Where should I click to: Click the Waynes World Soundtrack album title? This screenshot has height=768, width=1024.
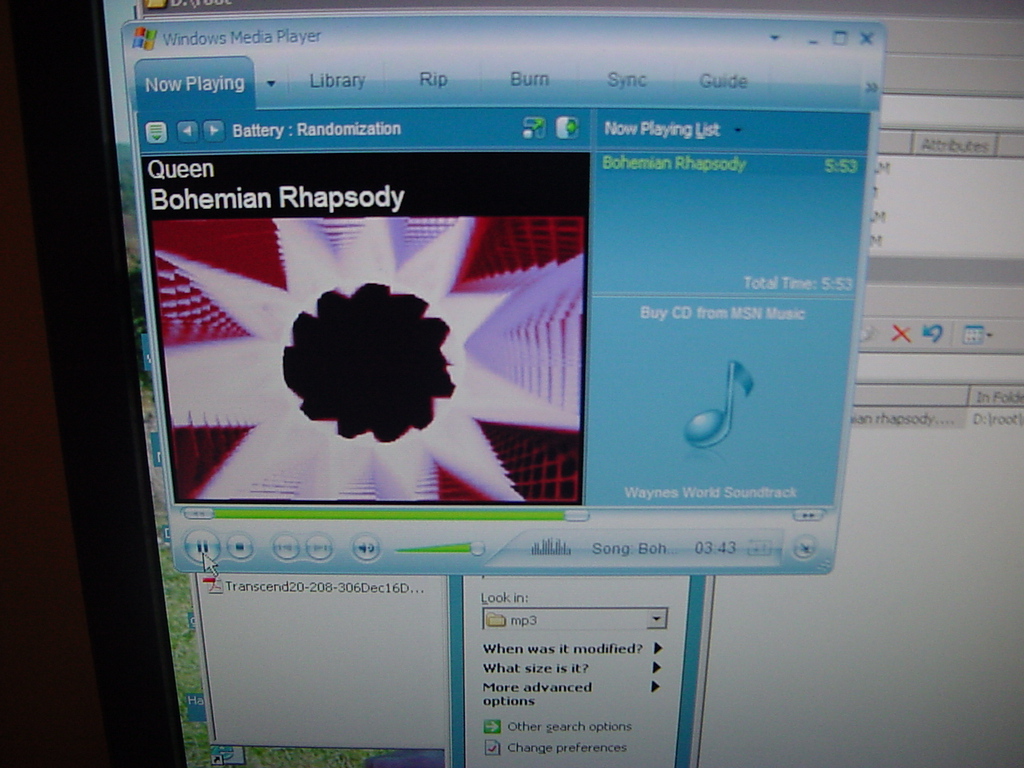coord(711,492)
